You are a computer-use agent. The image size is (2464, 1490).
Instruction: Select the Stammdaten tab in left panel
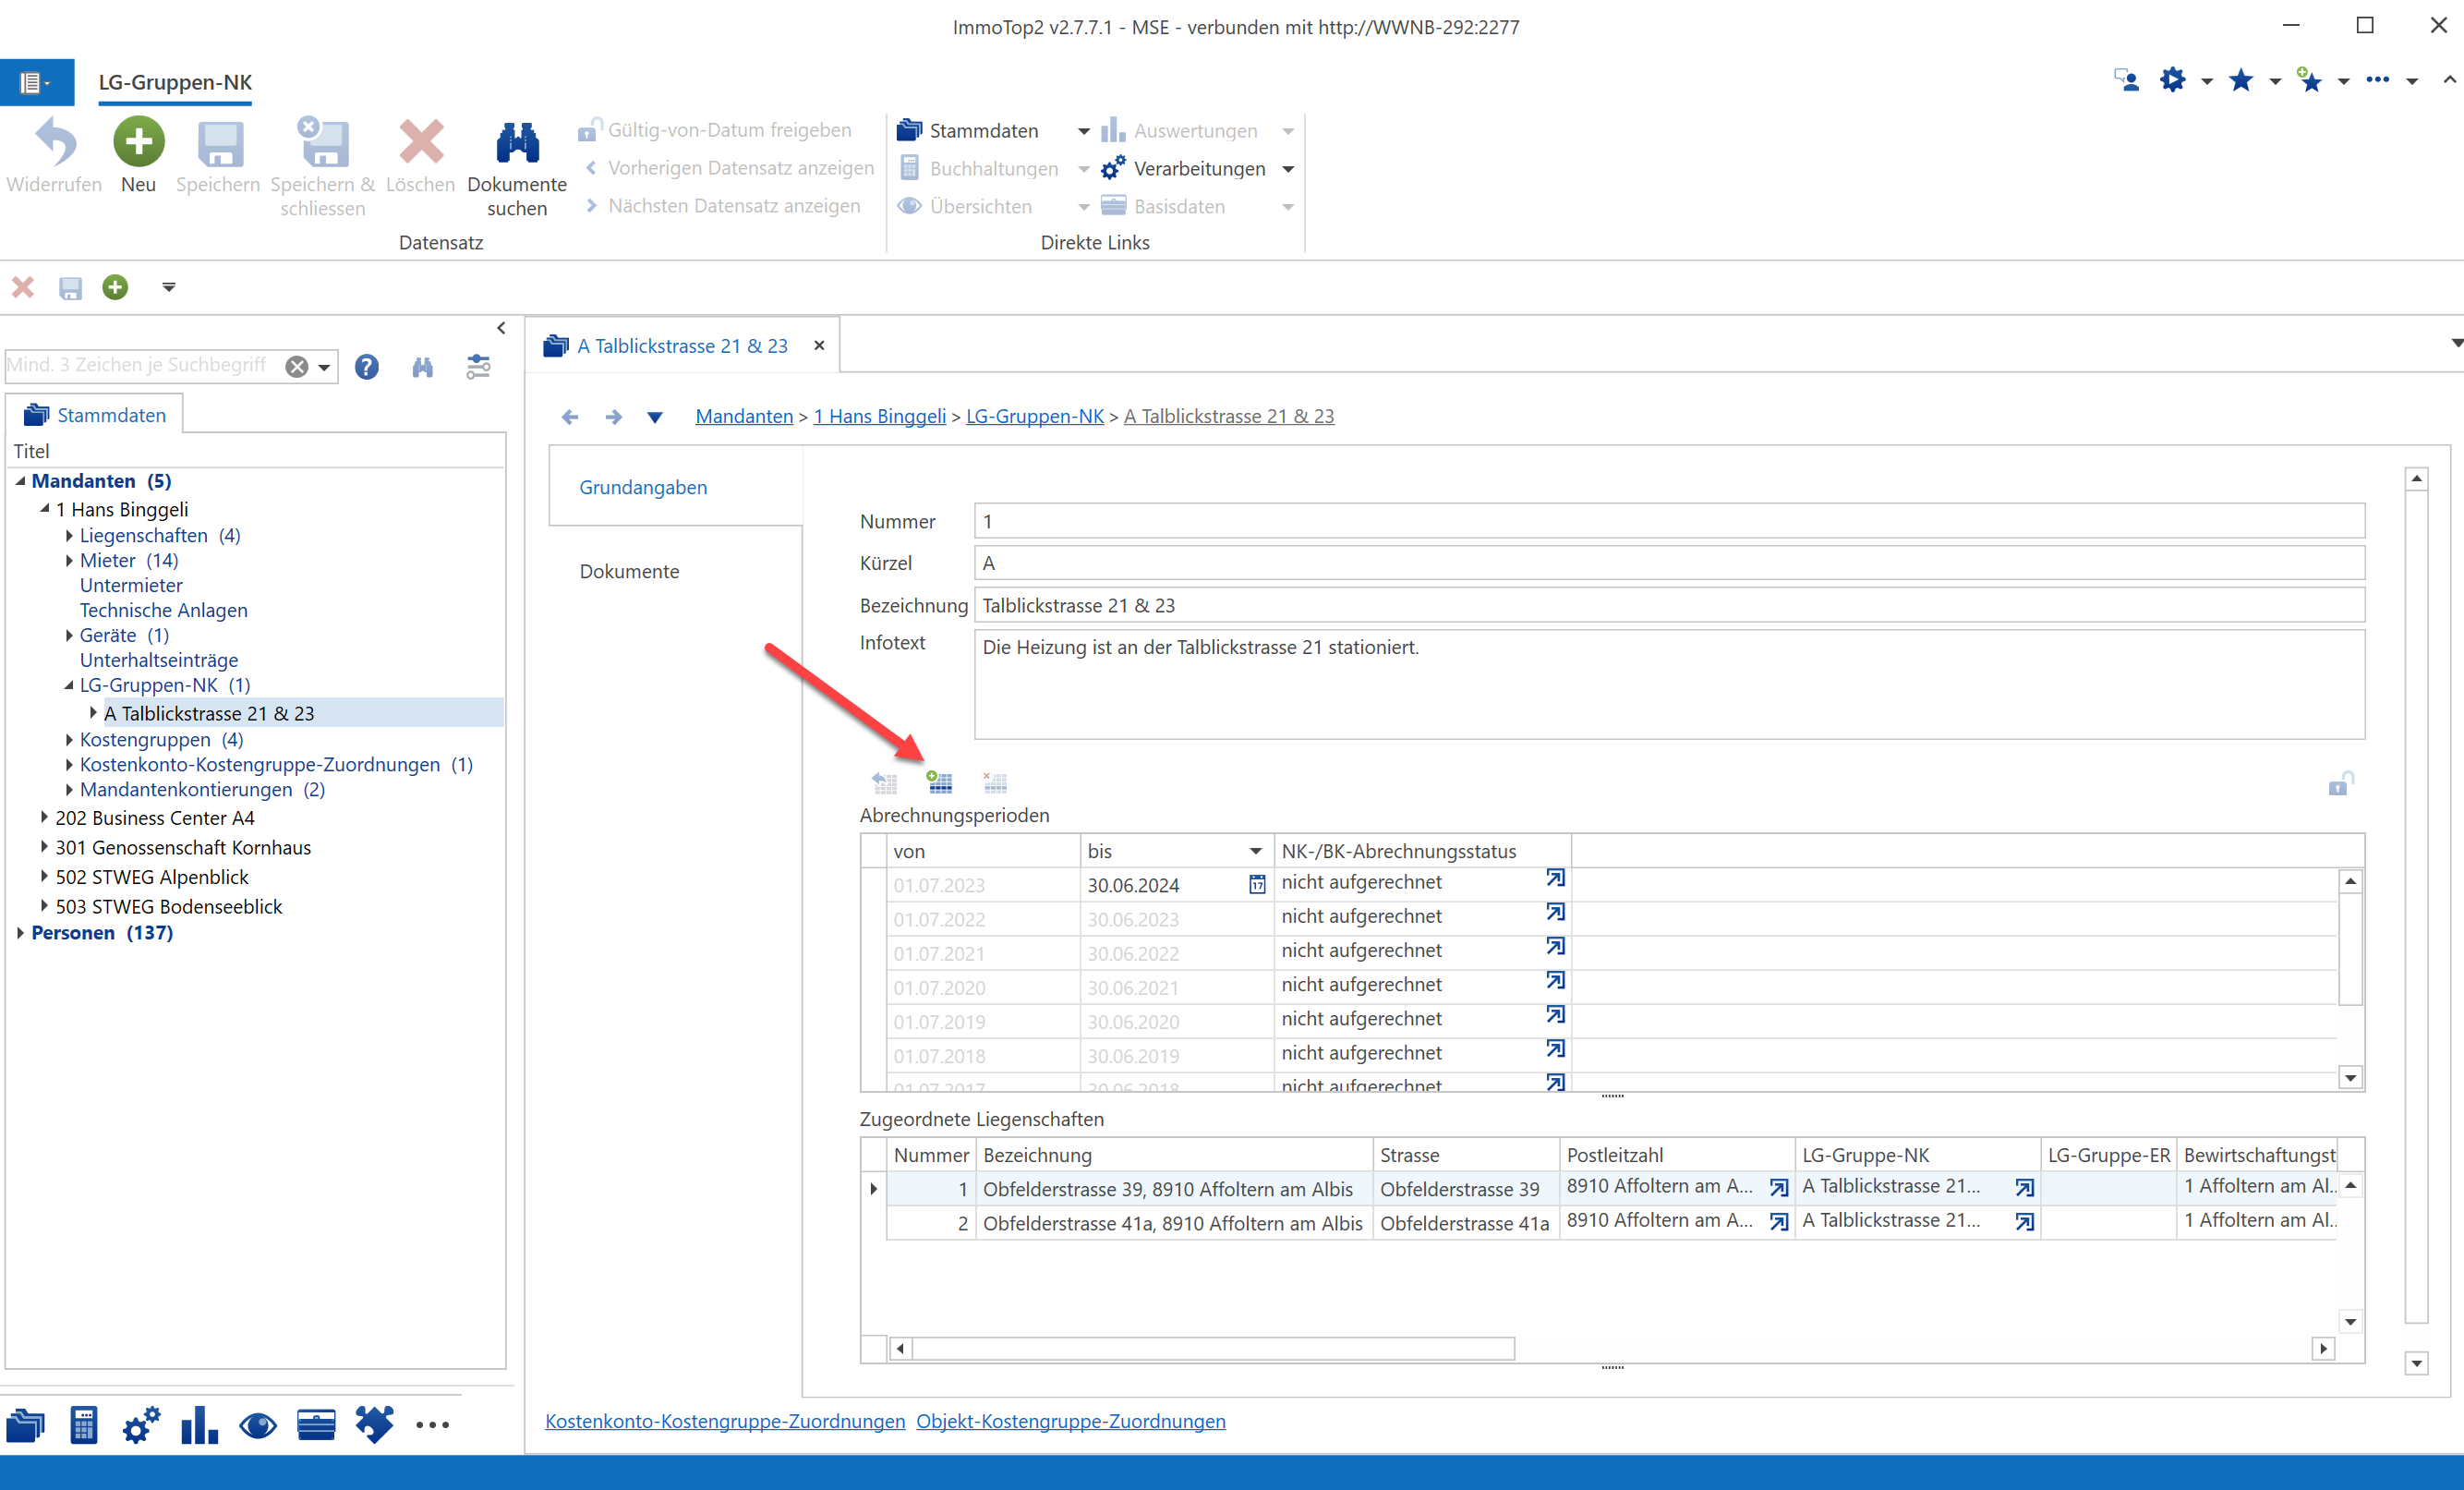(x=96, y=415)
